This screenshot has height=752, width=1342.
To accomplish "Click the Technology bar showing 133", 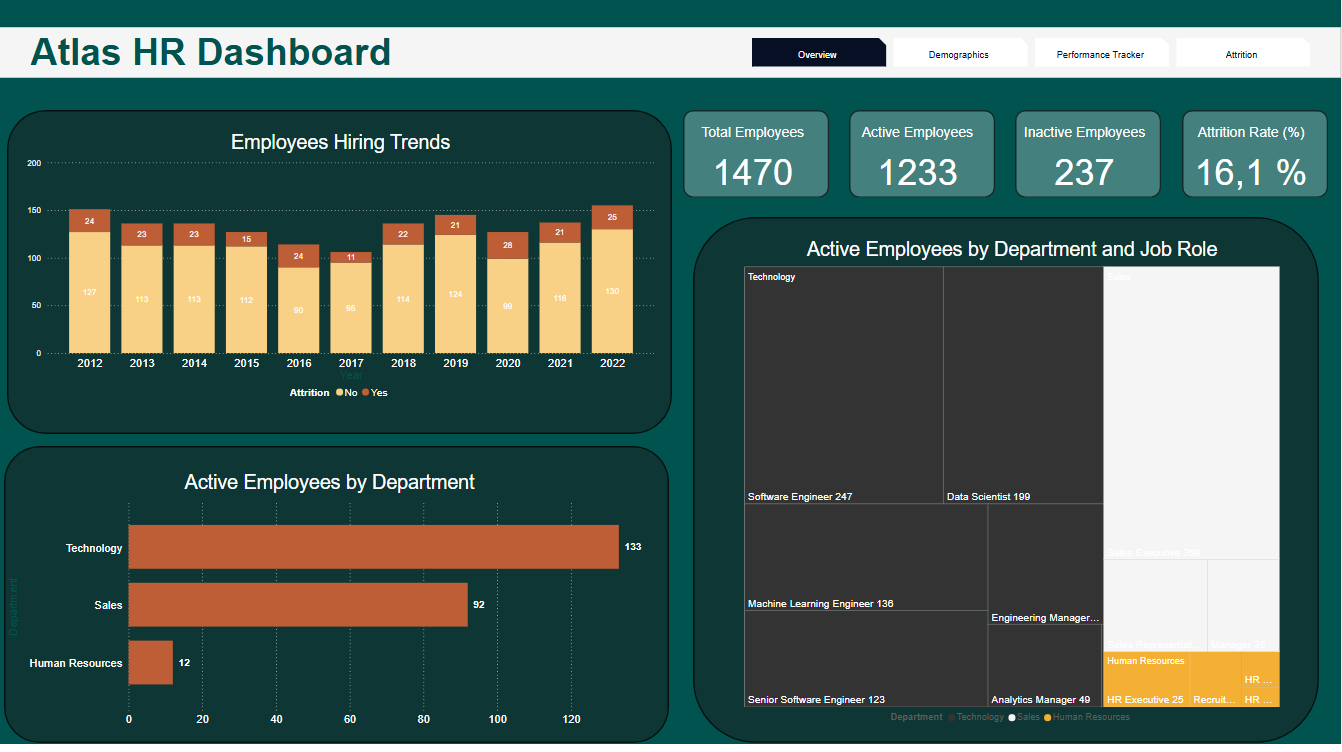I will pos(373,547).
